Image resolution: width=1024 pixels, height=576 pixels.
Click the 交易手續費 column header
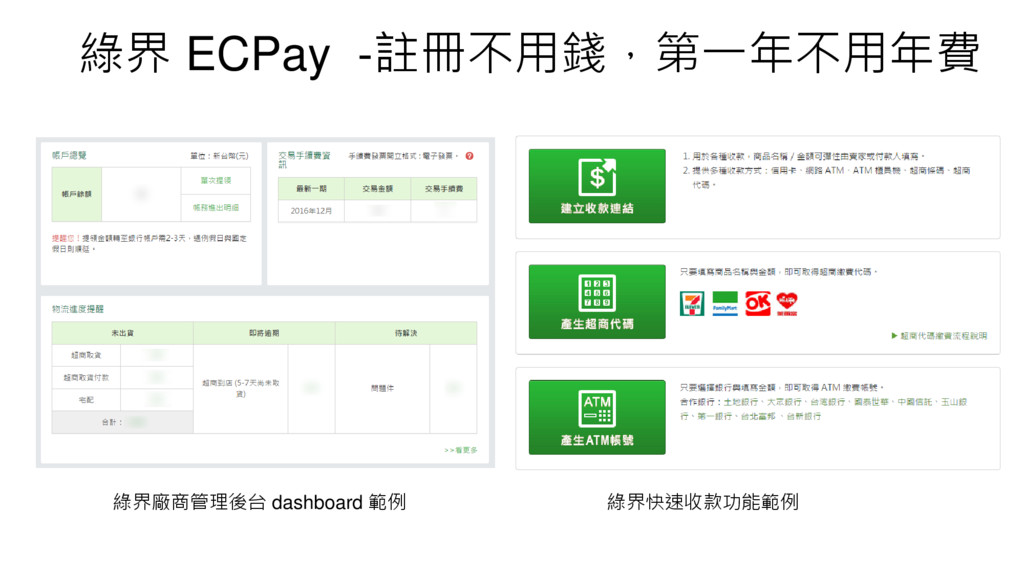(x=444, y=189)
